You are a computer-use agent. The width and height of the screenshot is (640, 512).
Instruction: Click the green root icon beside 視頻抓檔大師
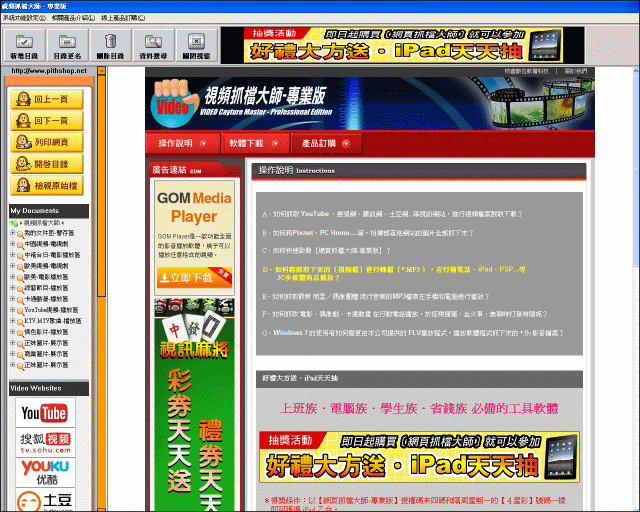tap(14, 223)
